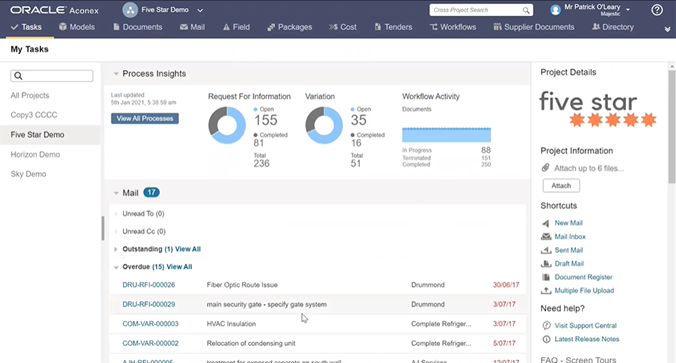The height and width of the screenshot is (363, 676).
Task: Expand the Unread To (0) group
Action: 116,214
